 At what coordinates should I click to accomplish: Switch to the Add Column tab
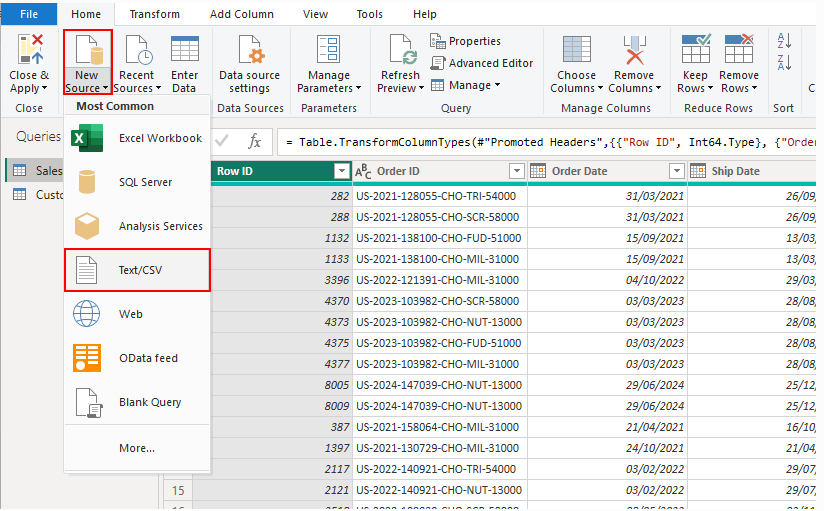tap(242, 14)
